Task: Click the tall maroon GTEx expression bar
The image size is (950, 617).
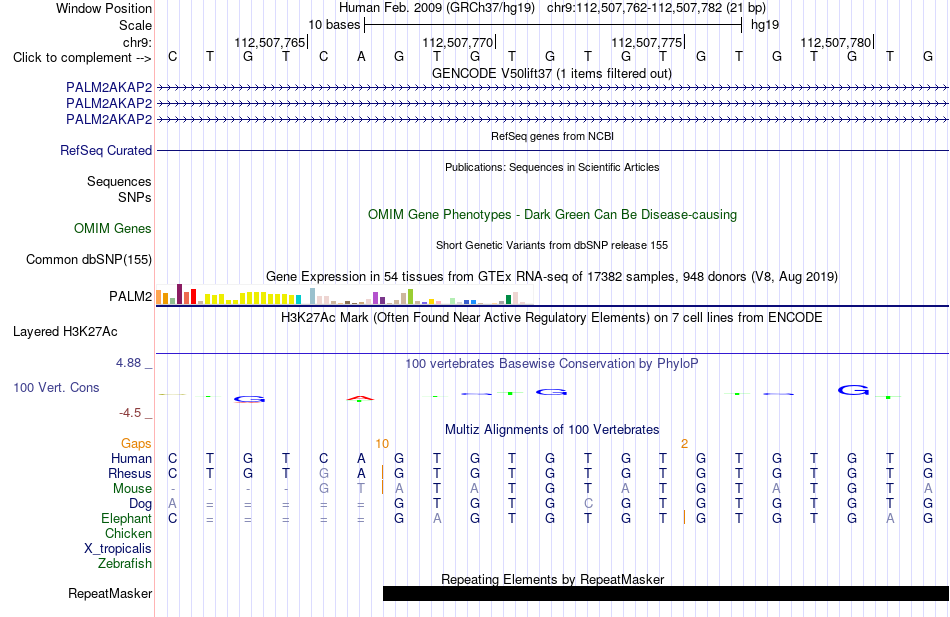Action: [x=179, y=294]
